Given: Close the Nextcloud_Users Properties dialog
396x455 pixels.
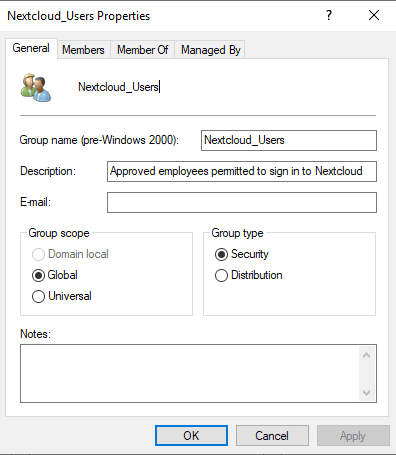Looking at the screenshot, I should coord(374,15).
